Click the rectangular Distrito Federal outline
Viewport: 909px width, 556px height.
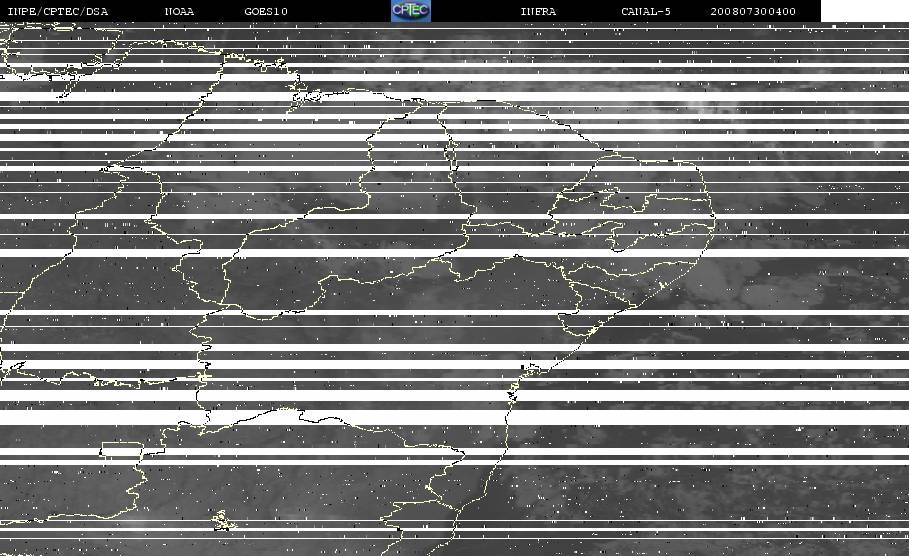click(x=122, y=450)
